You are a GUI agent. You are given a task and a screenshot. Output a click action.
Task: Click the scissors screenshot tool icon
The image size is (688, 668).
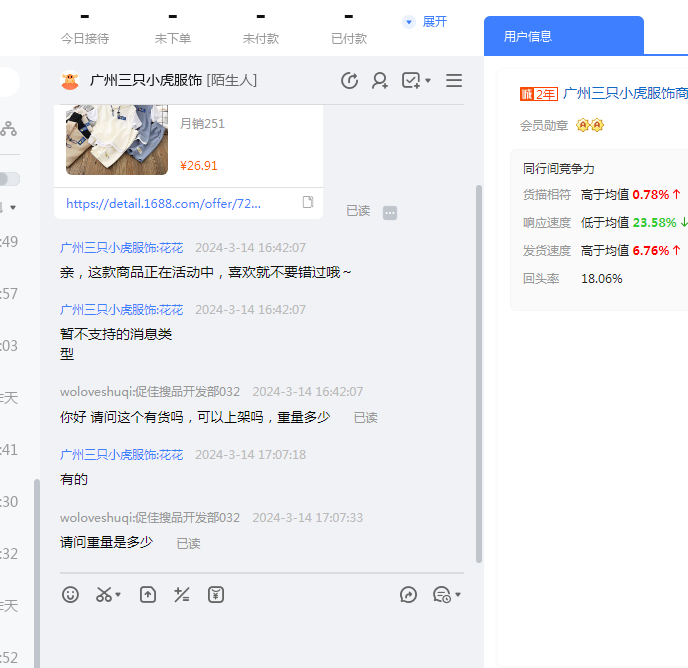tap(104, 594)
